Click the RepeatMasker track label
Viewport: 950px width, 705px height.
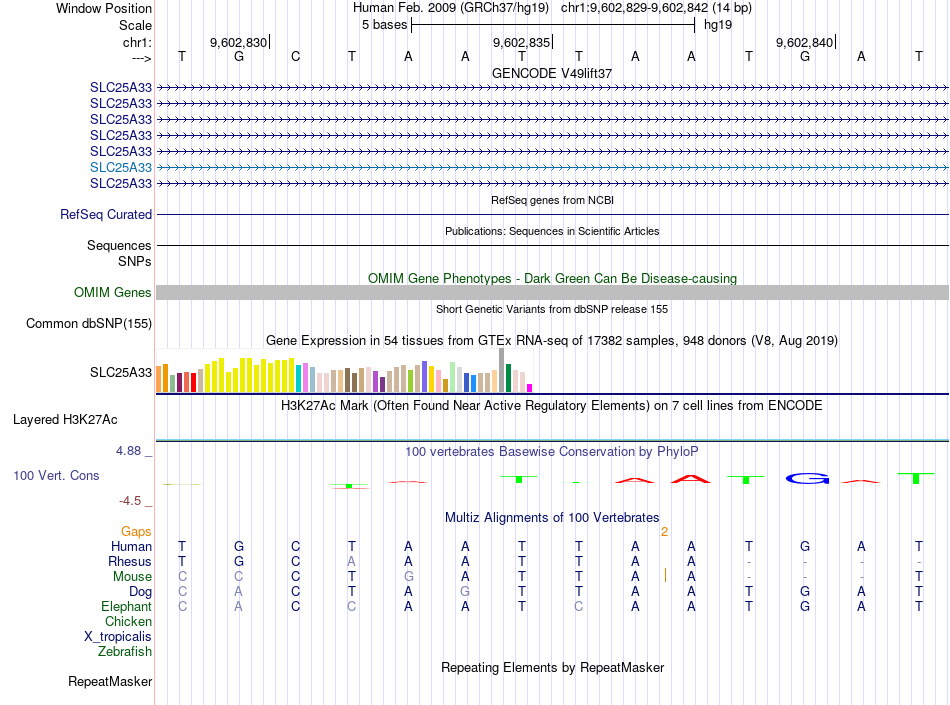(x=110, y=682)
